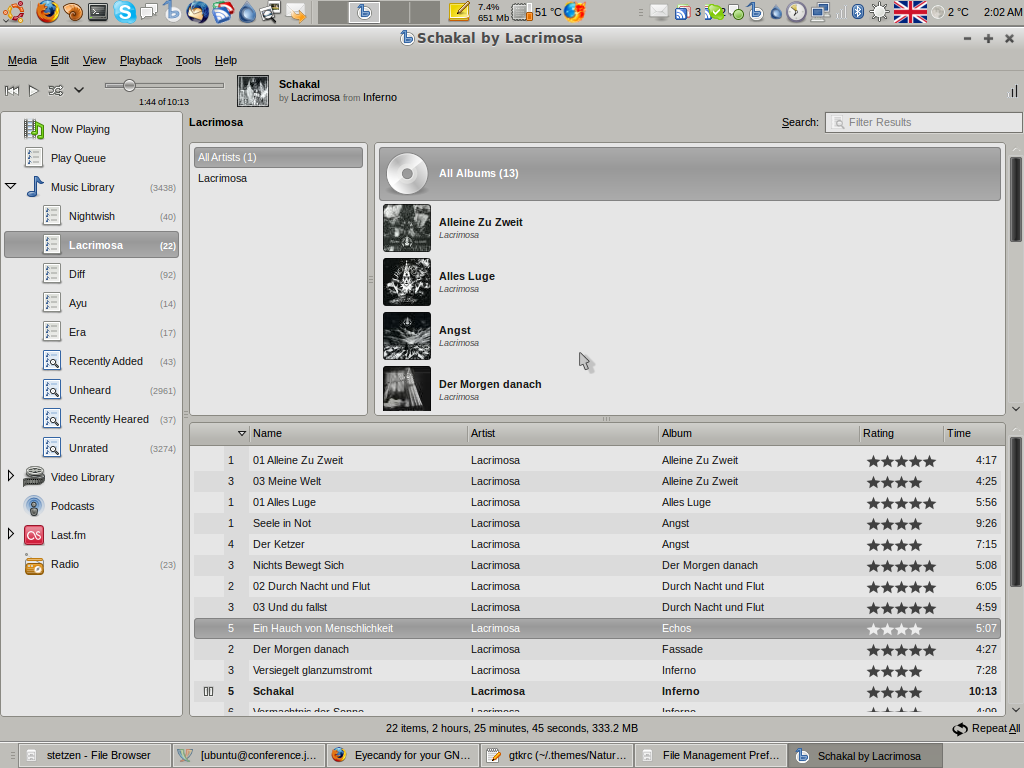Select Der Morgen danach album

(x=690, y=390)
